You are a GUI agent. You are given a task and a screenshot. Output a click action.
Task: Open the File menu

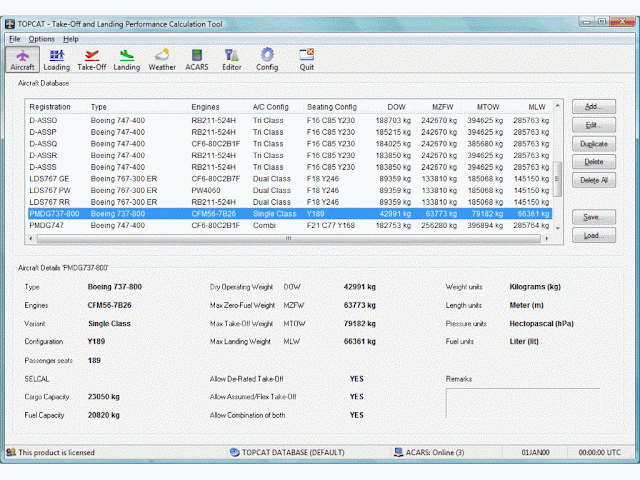[x=15, y=39]
